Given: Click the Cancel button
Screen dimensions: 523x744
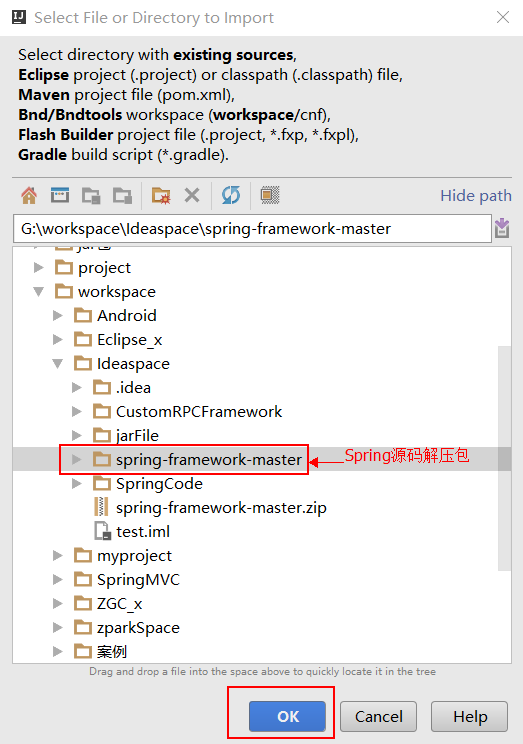Looking at the screenshot, I should (x=378, y=716).
